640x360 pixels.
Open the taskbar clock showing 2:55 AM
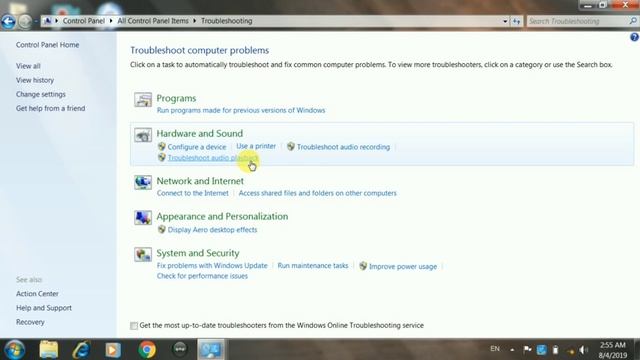612,350
